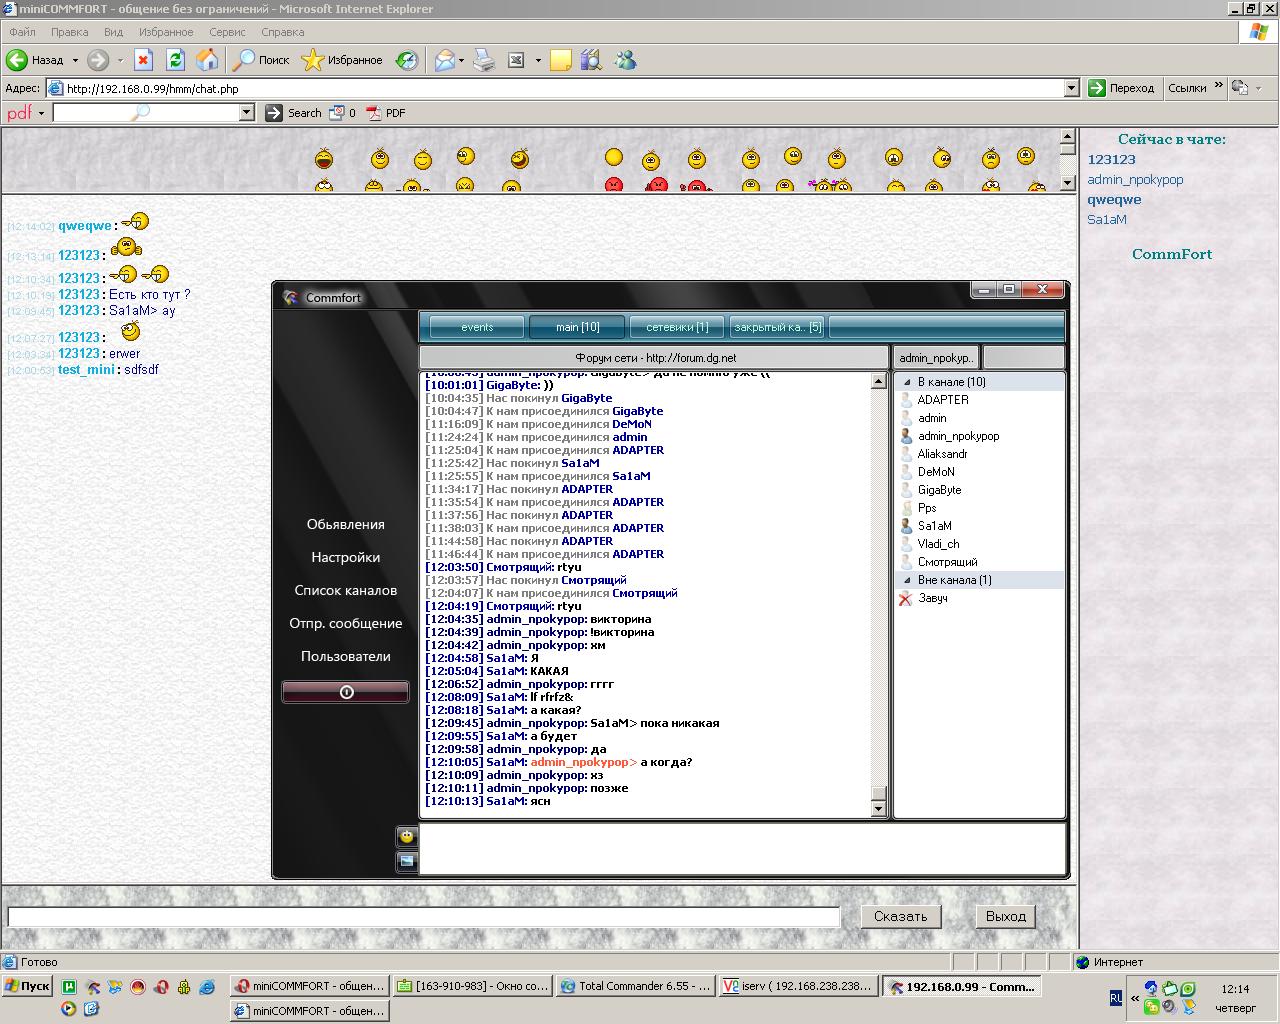Click the Print icon in the IE toolbar

tap(484, 60)
